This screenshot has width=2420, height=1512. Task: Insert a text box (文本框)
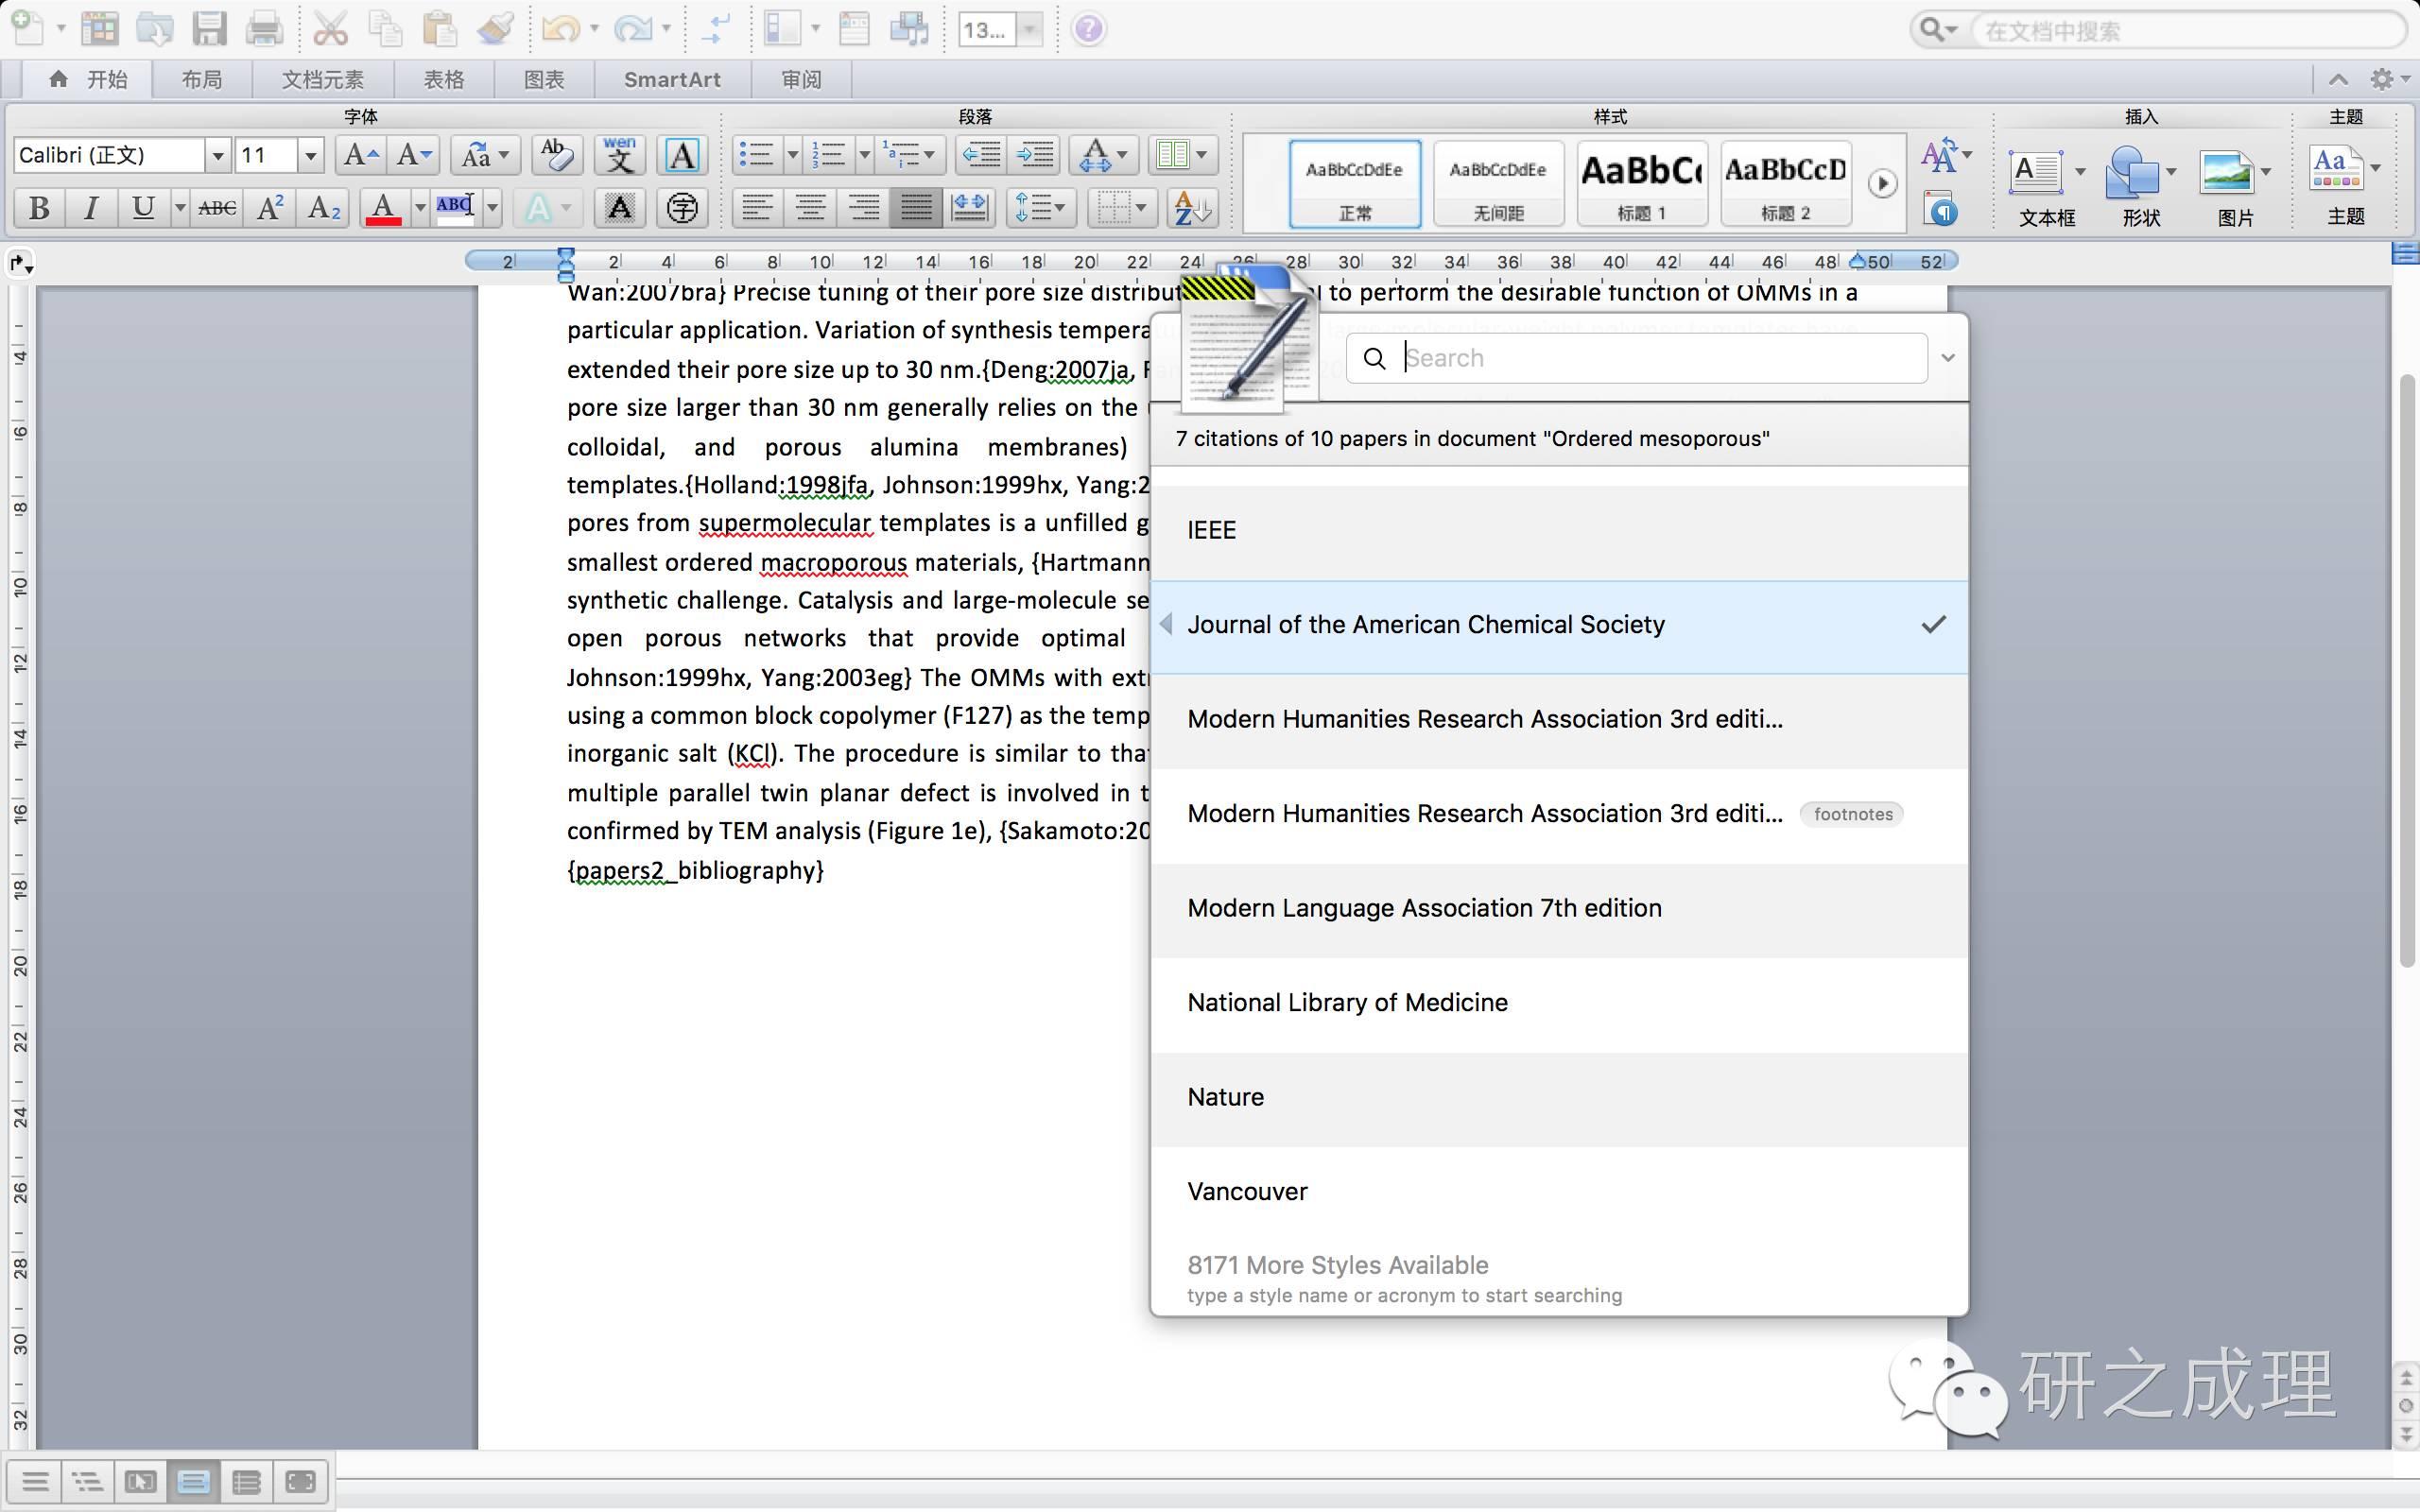point(2046,188)
